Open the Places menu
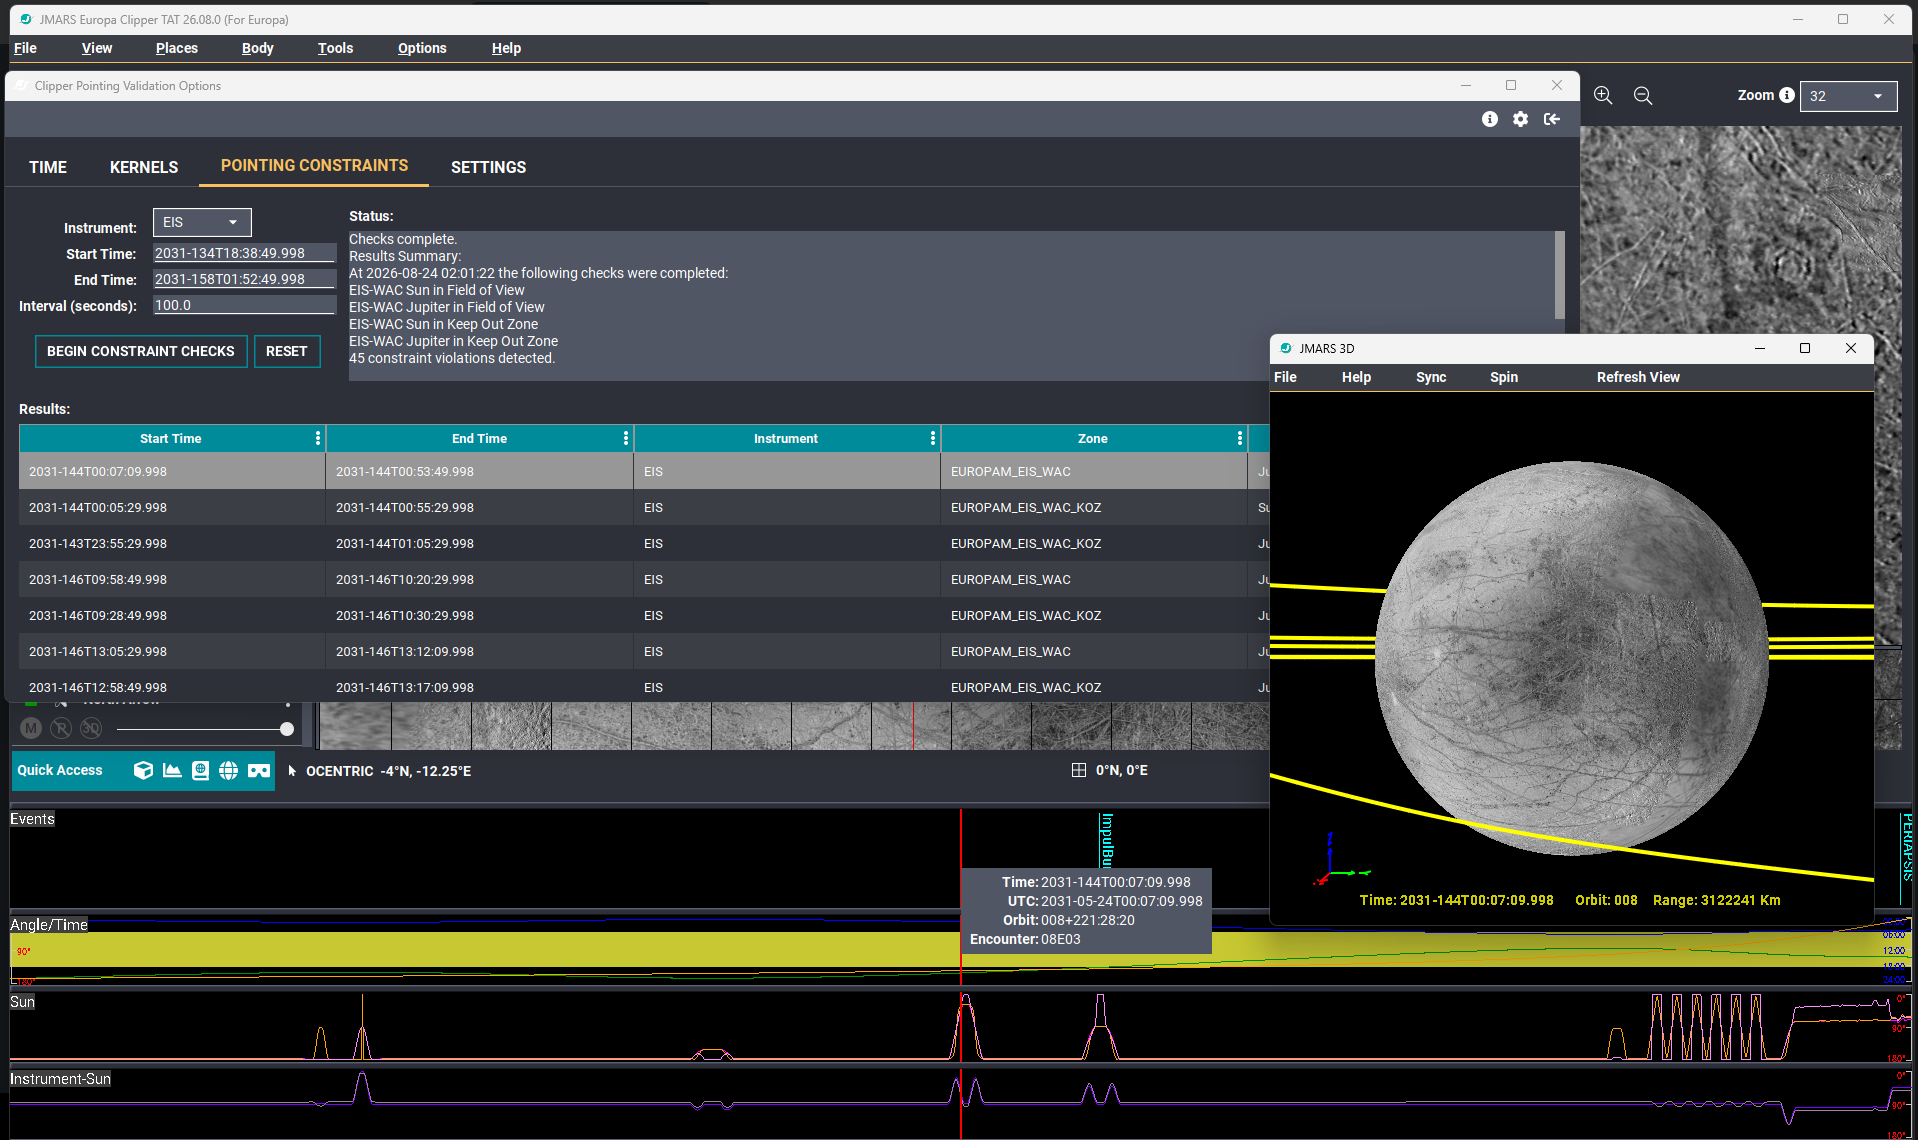The width and height of the screenshot is (1918, 1140). (x=177, y=48)
